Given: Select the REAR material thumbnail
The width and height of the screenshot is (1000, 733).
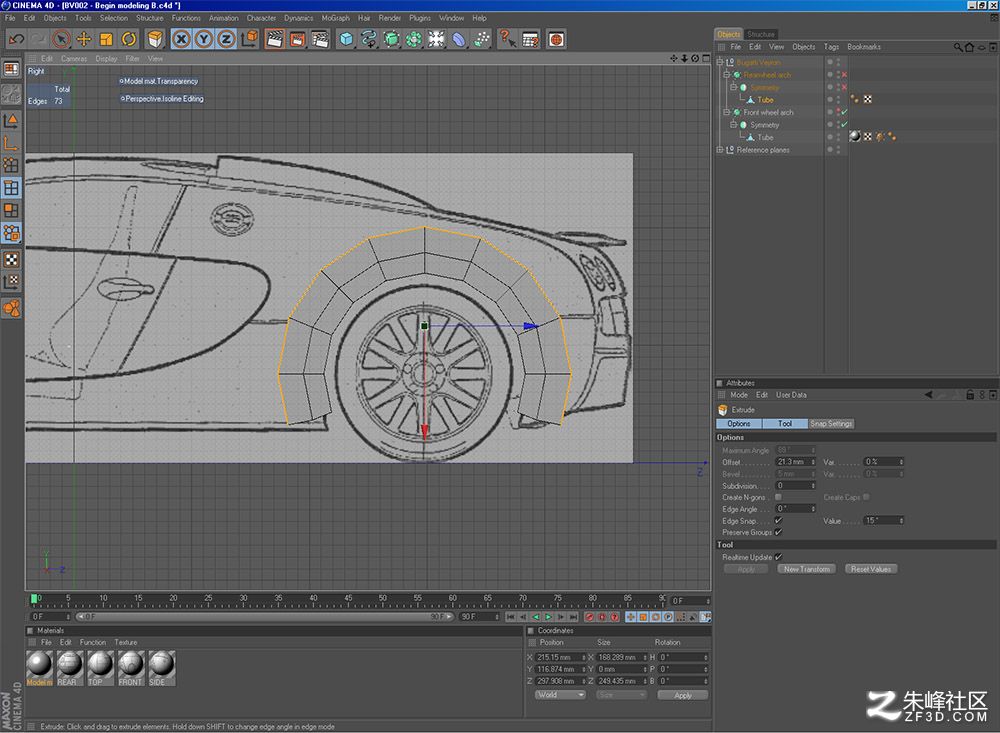Looking at the screenshot, I should click(x=70, y=668).
